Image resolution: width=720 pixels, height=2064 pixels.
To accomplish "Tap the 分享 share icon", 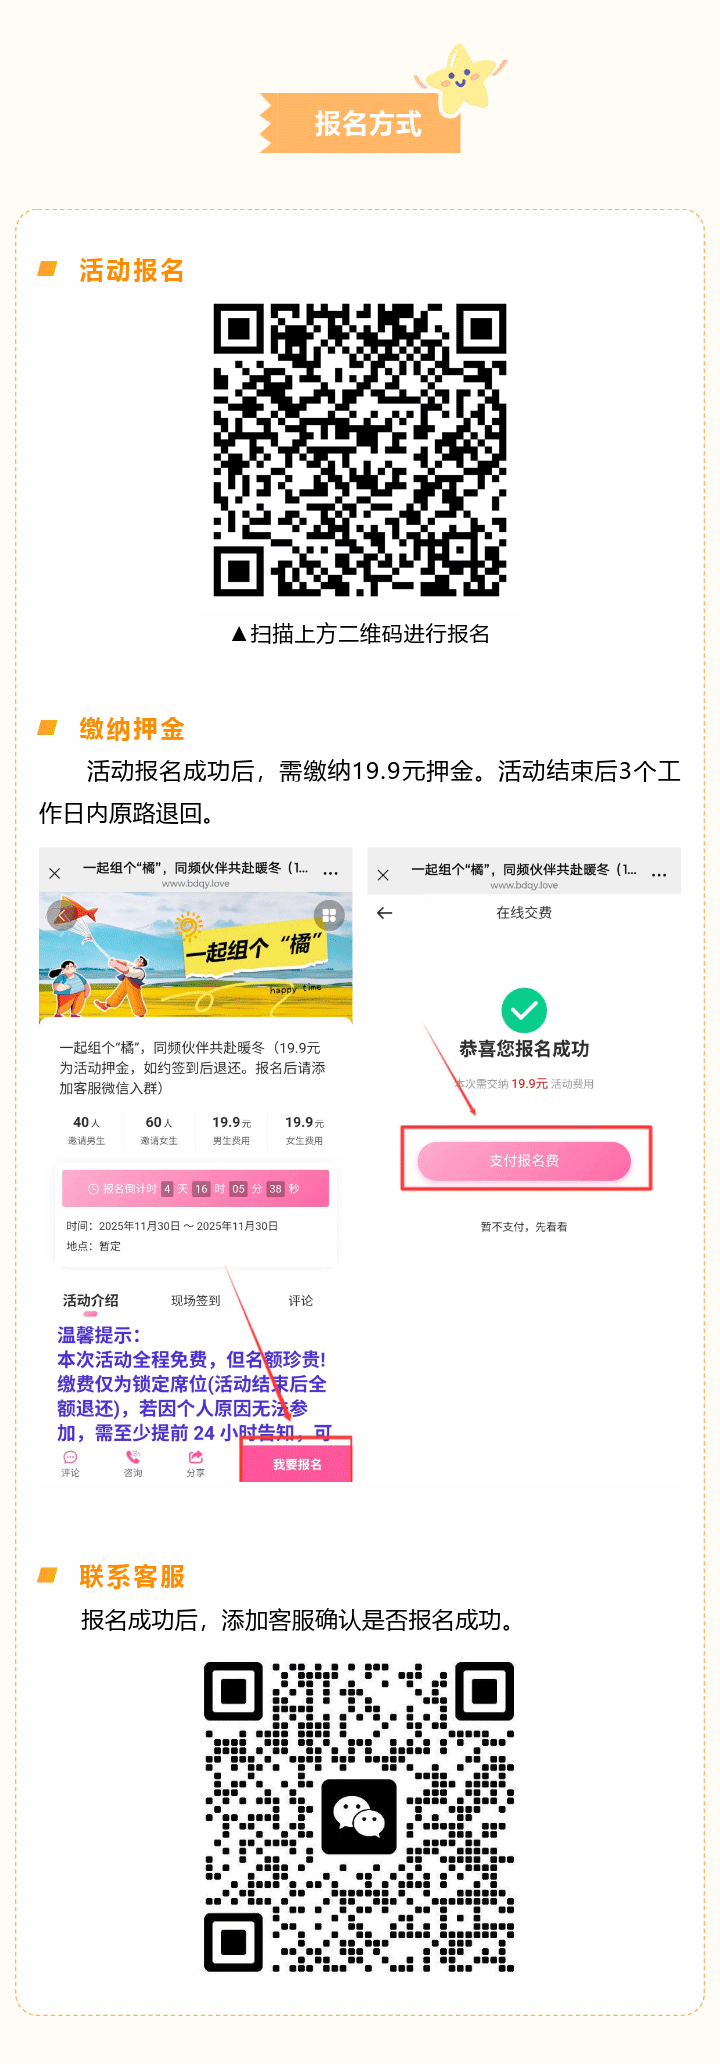I will click(x=196, y=1463).
